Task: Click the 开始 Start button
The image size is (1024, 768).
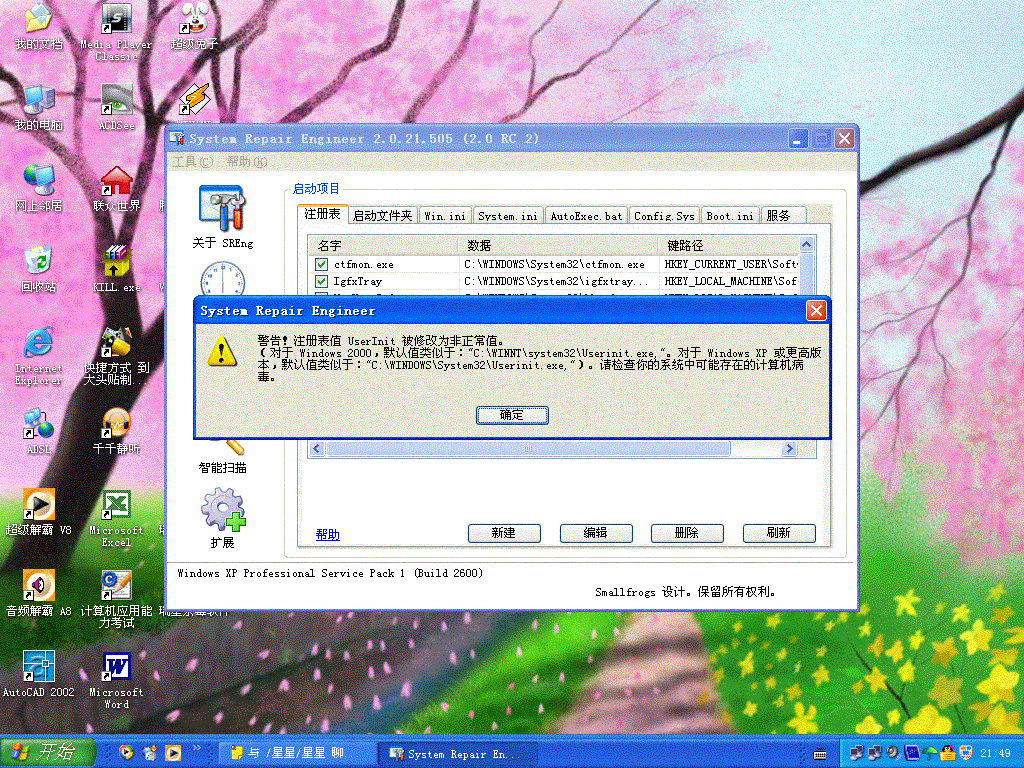Action: (47, 752)
